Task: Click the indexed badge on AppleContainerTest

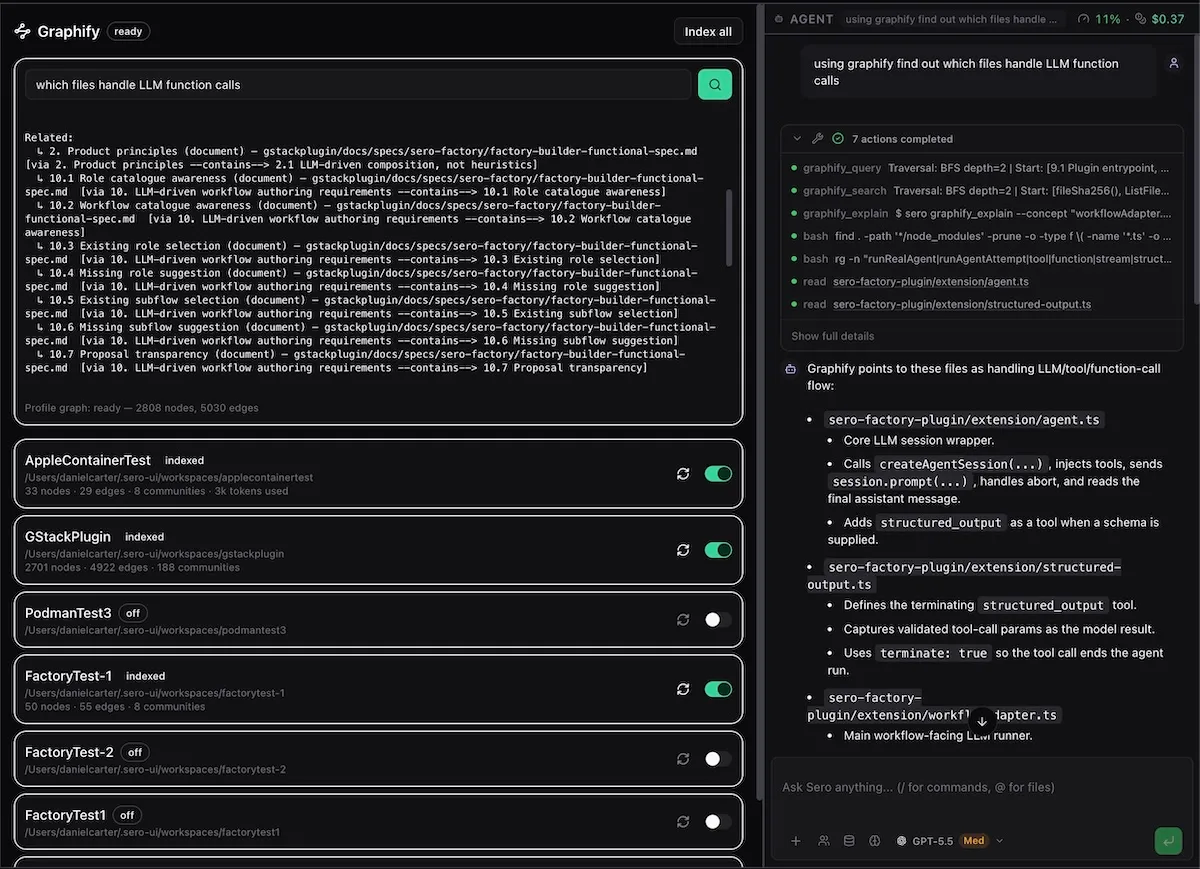Action: [184, 461]
